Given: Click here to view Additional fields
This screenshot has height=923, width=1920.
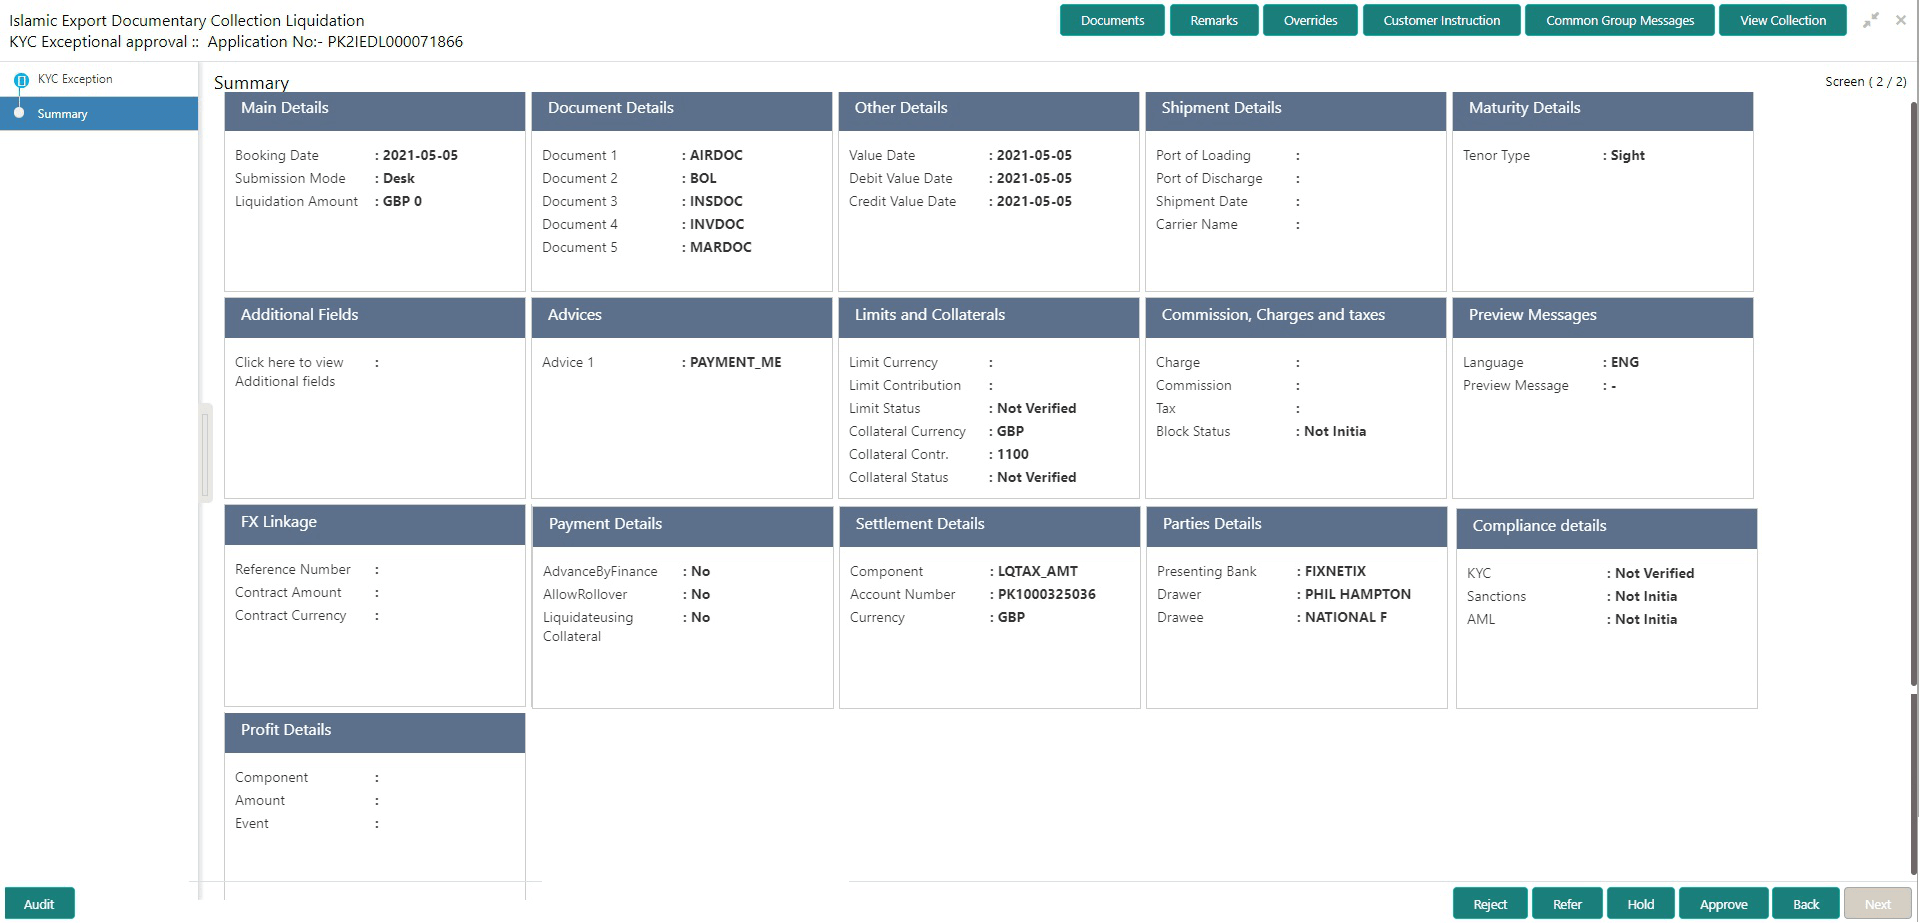Looking at the screenshot, I should click(289, 372).
